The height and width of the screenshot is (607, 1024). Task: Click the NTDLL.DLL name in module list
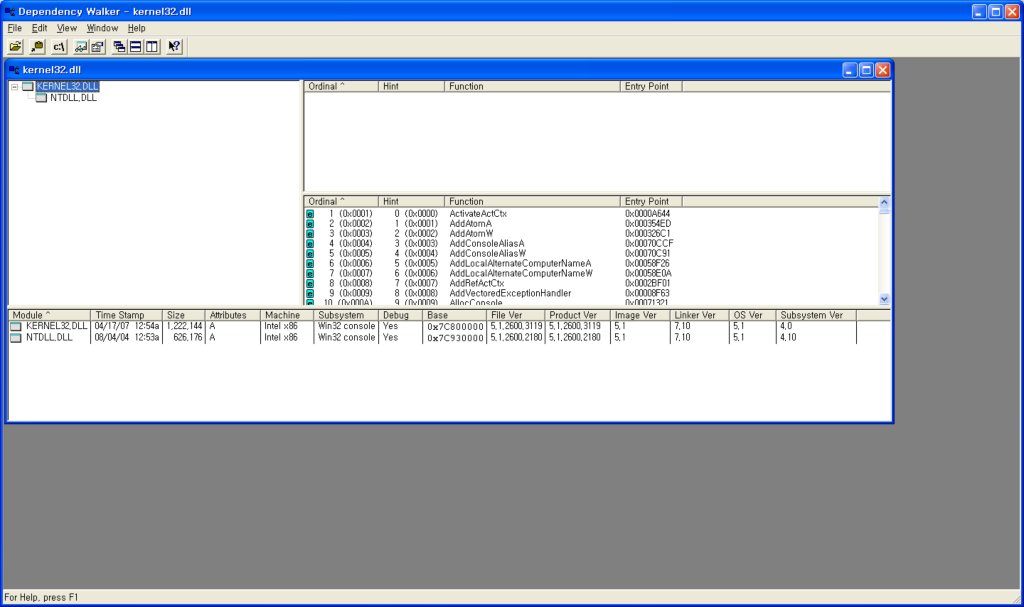49,338
